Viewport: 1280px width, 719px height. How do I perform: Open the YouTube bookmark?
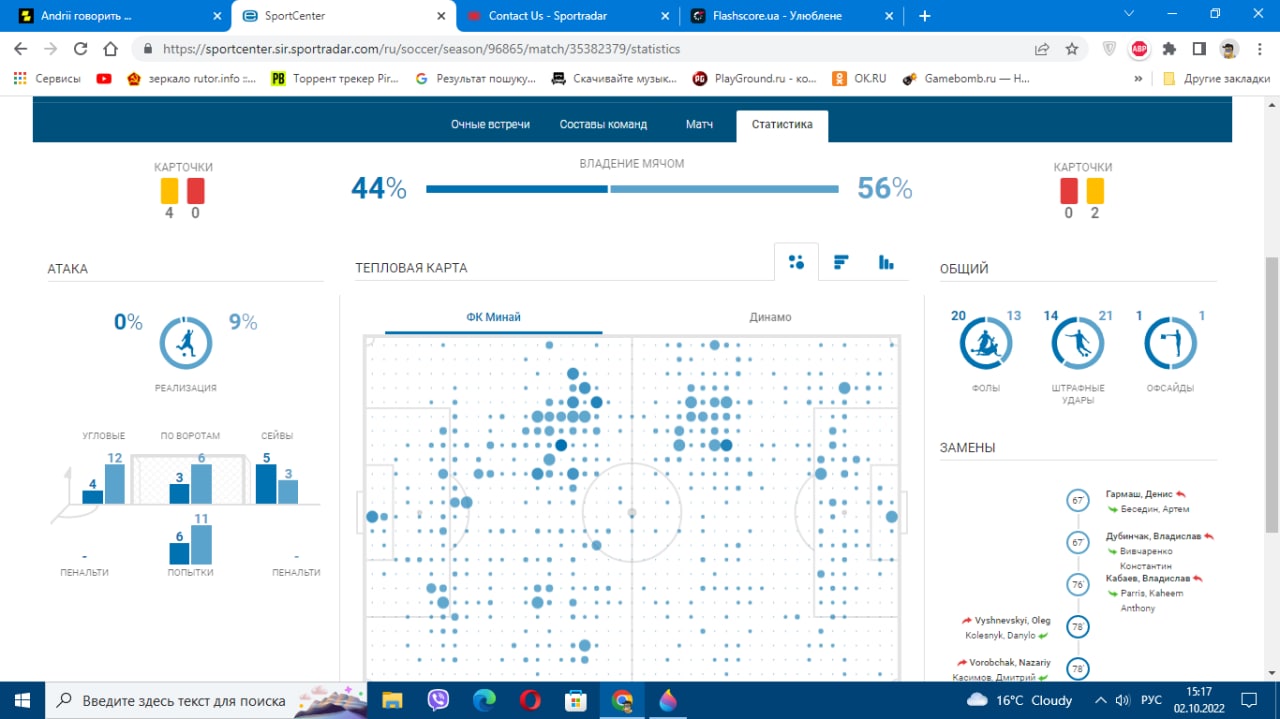(104, 79)
